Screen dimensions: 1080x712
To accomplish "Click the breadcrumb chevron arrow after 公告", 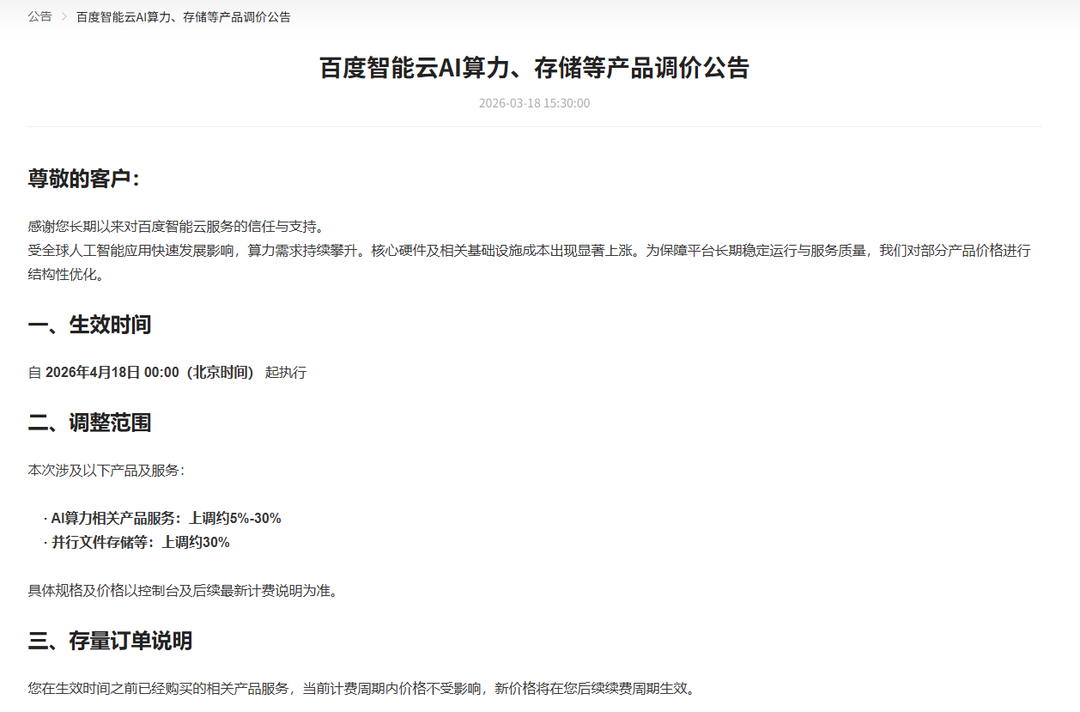I will point(64,17).
